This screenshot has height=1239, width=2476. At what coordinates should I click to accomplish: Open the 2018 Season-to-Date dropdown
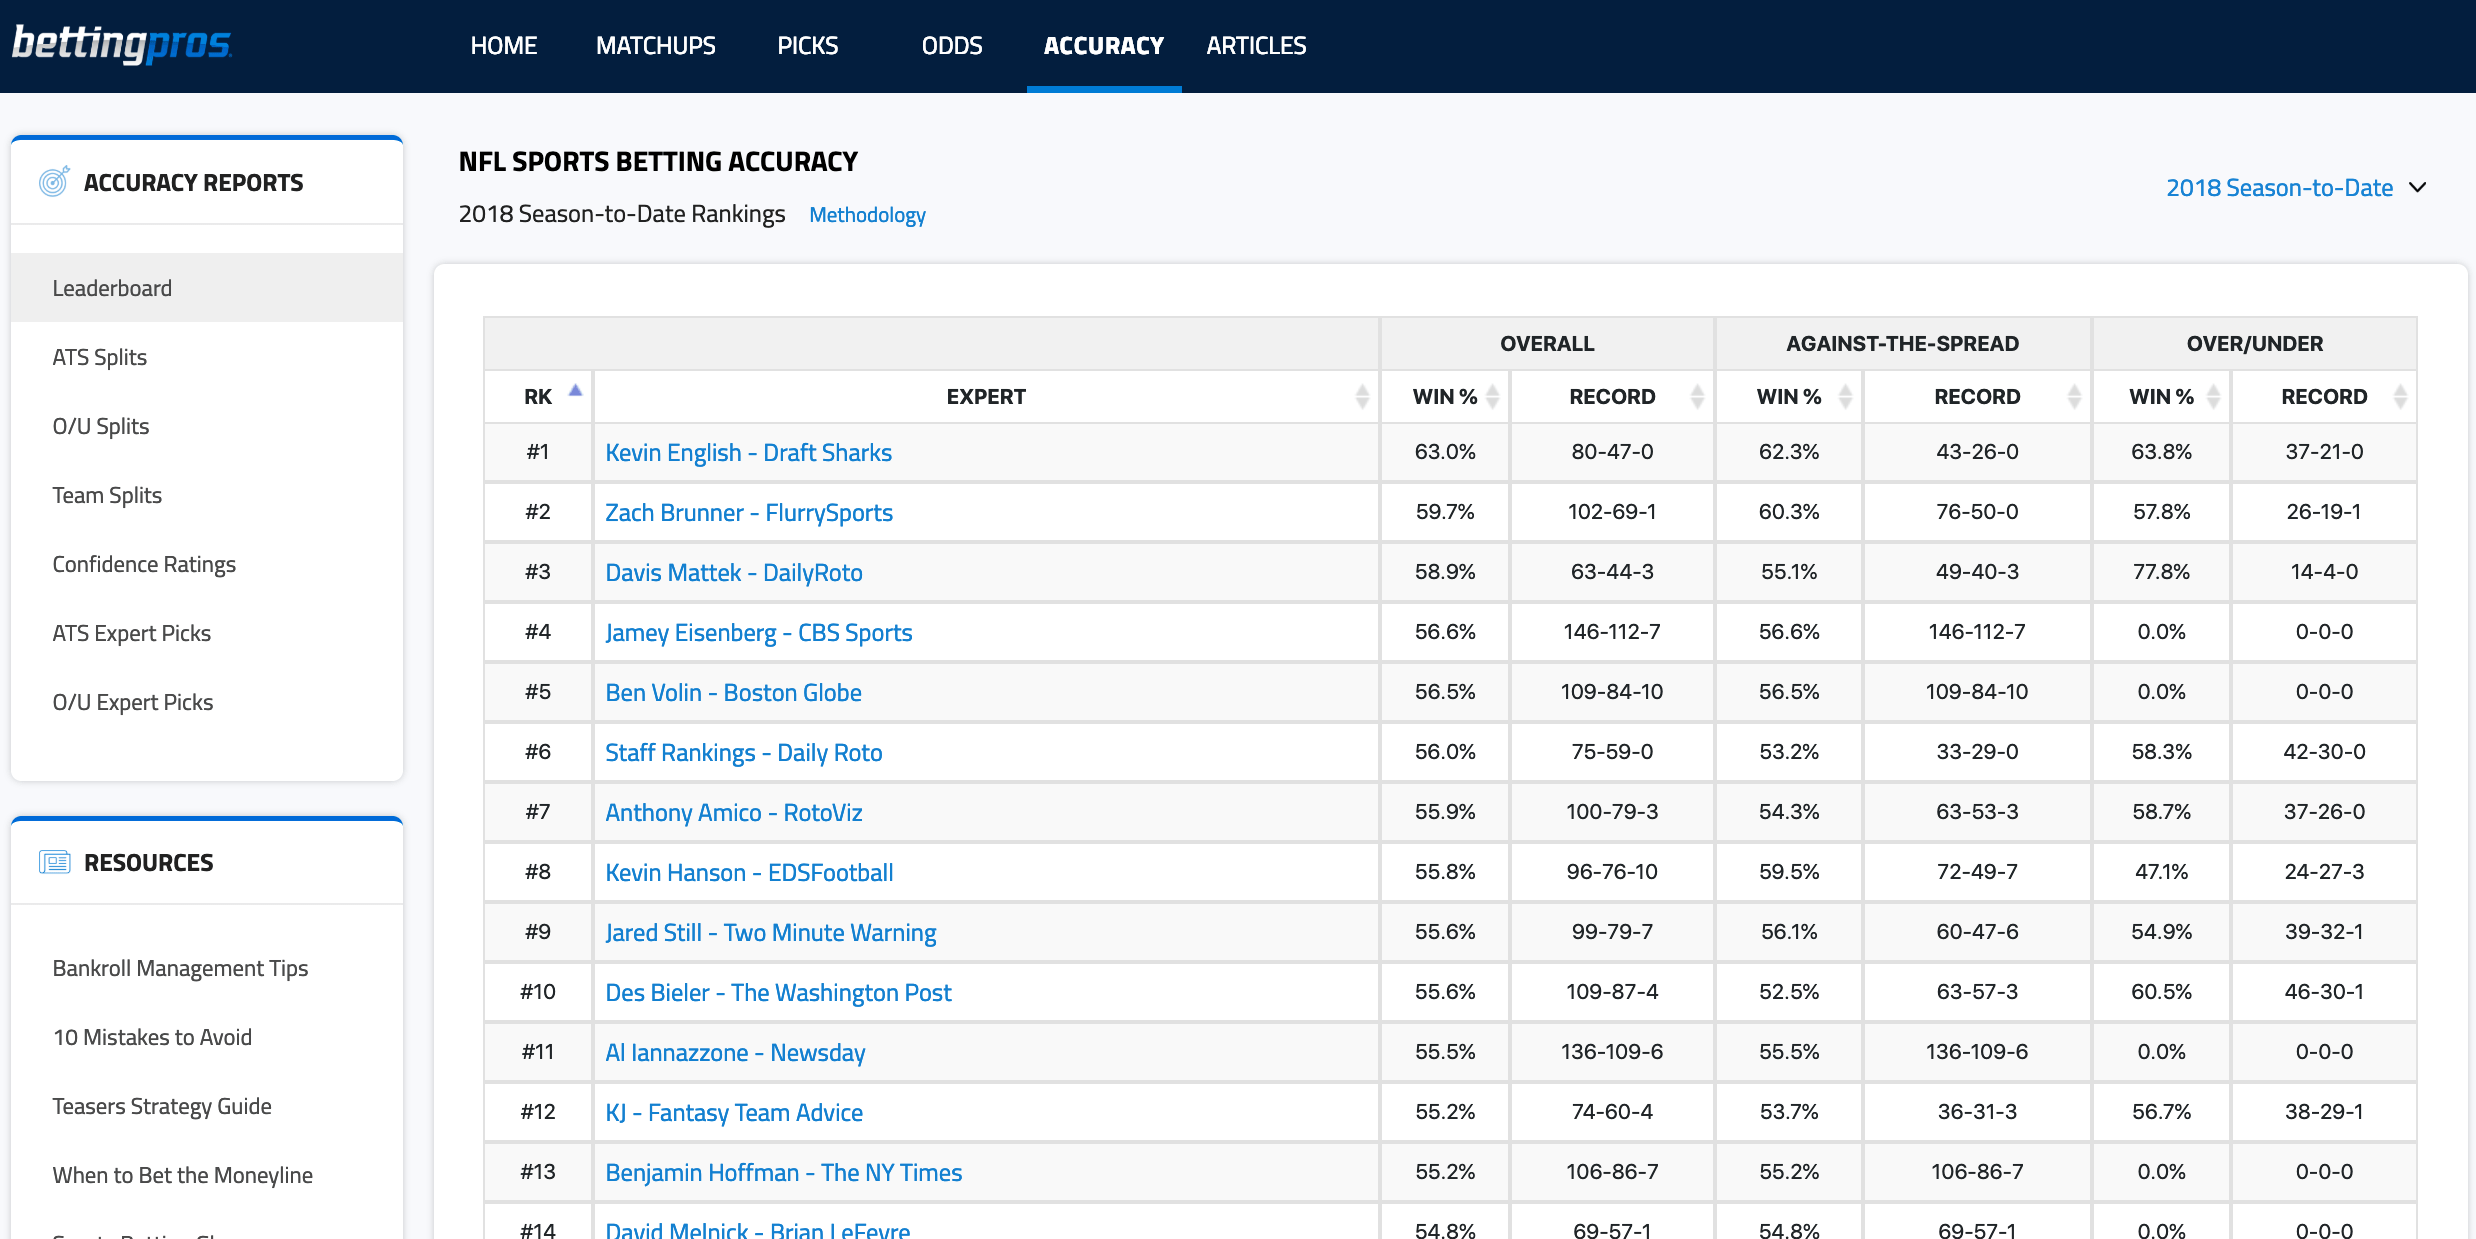(2280, 187)
